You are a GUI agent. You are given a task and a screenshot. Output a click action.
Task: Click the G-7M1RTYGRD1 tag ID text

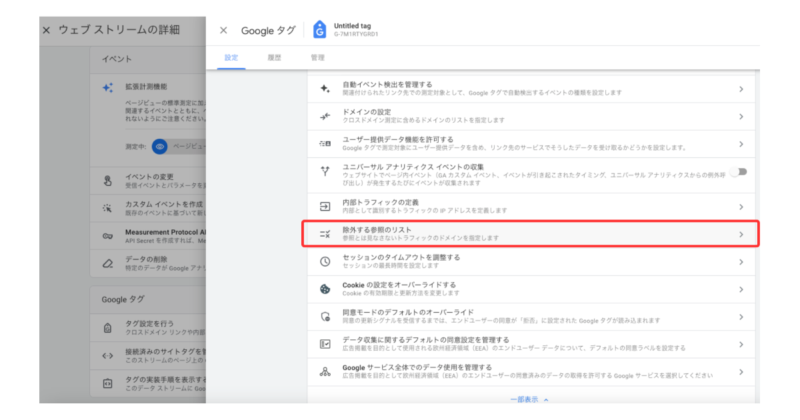point(356,34)
